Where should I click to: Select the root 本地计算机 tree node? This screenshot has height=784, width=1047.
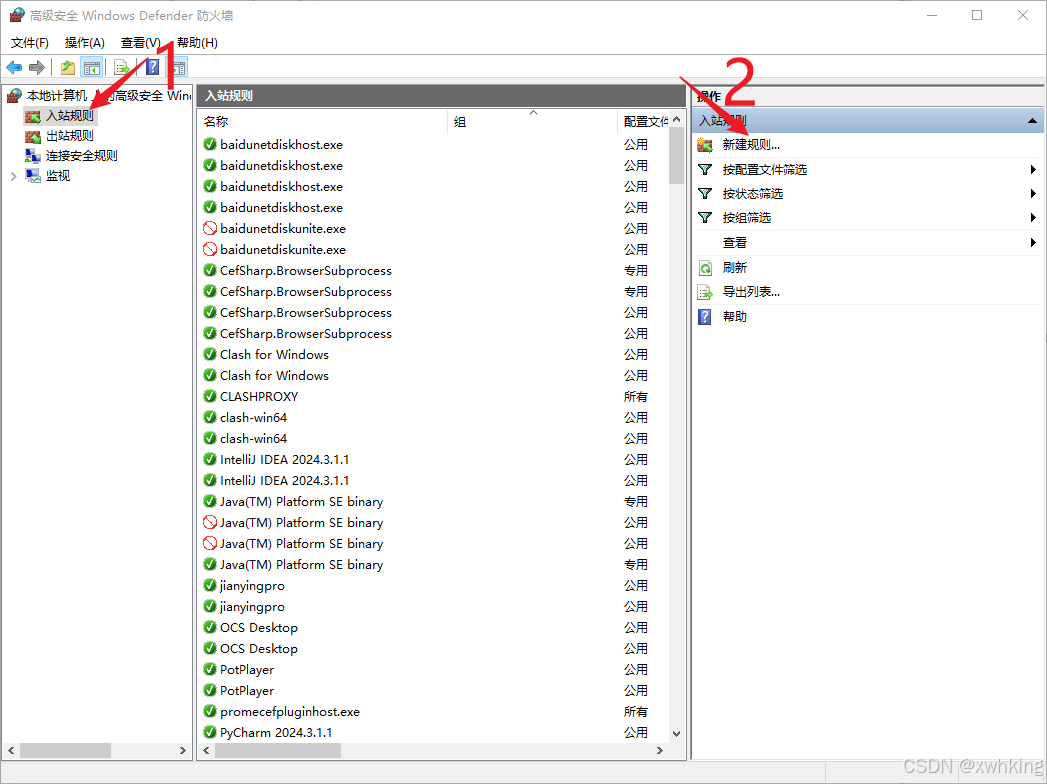pos(108,95)
